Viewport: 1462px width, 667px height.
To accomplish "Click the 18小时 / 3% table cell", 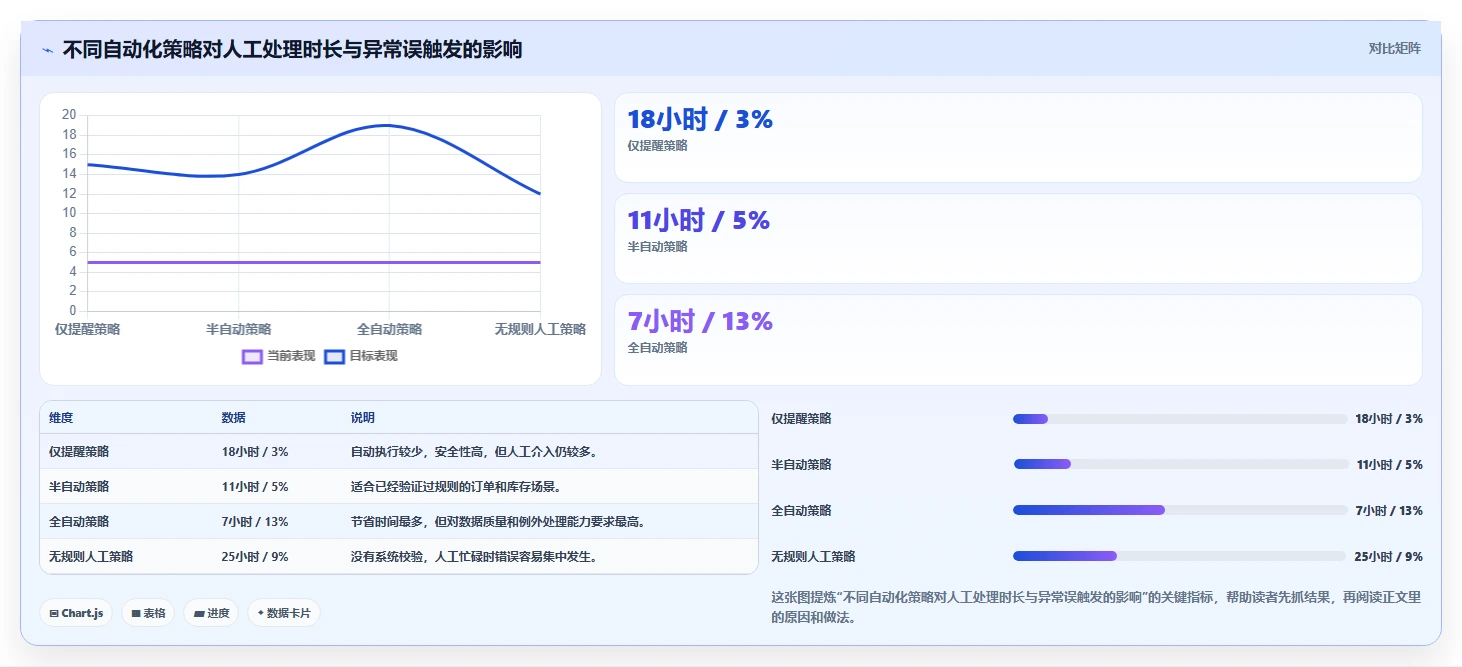I will [255, 452].
